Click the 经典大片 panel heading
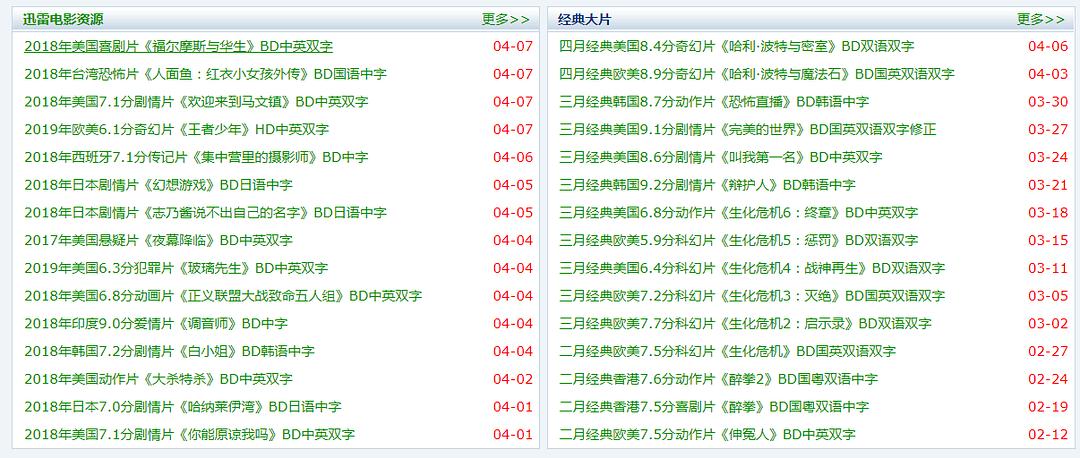 (584, 19)
